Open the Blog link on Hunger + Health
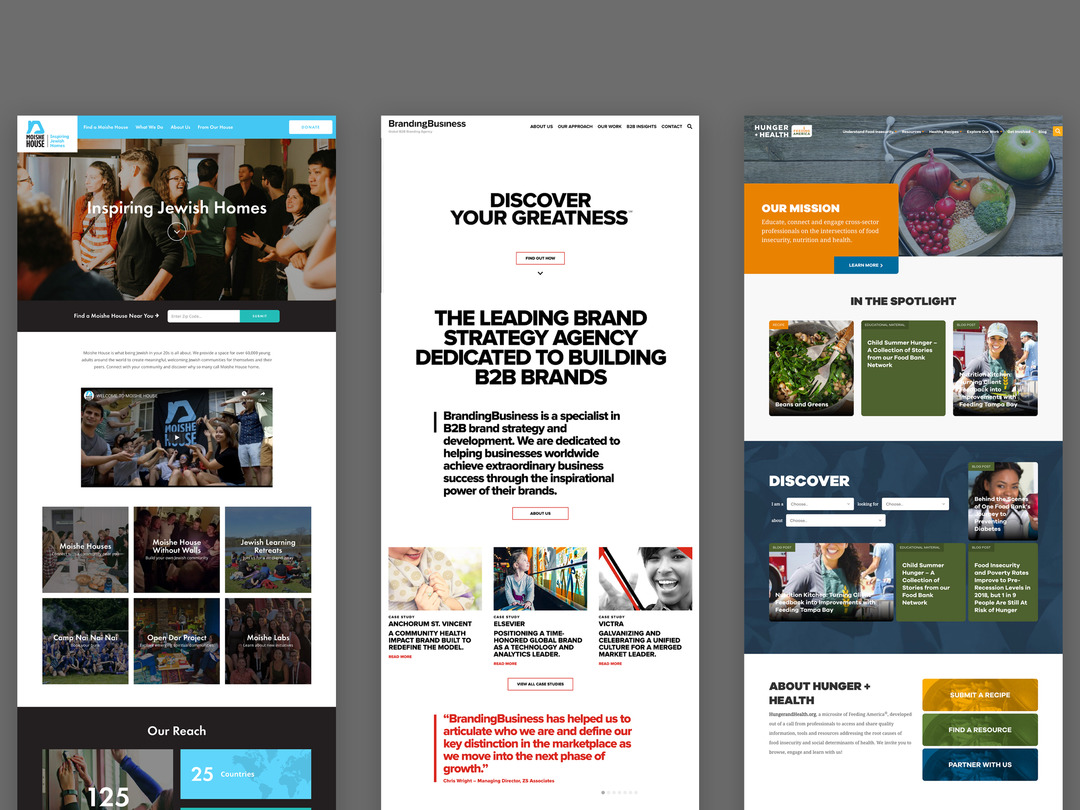The height and width of the screenshot is (810, 1080). tap(1042, 132)
